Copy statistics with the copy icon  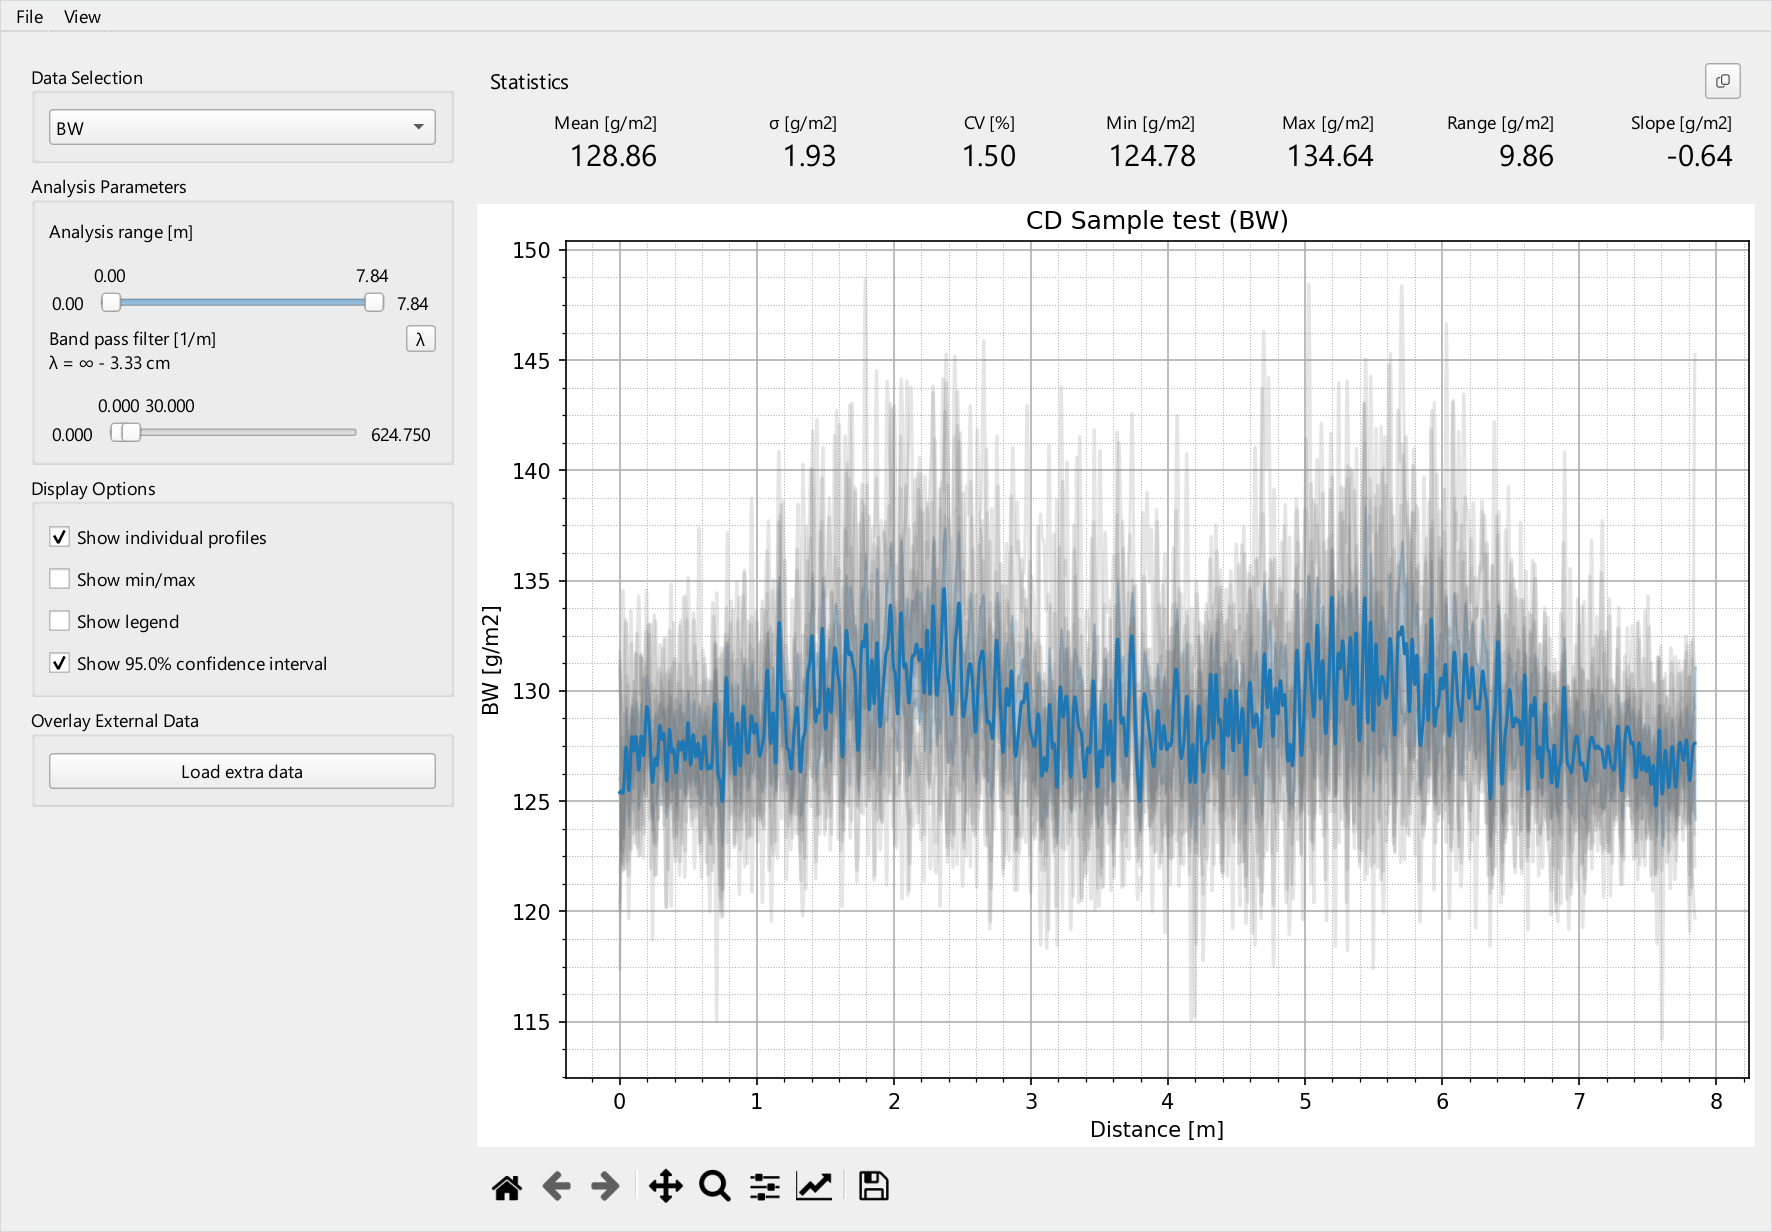coord(1722,81)
